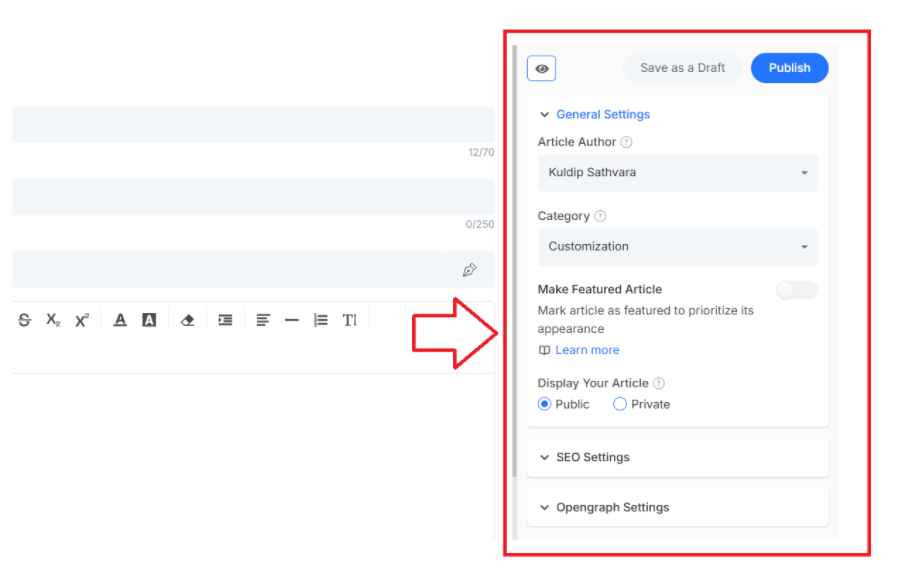Clear formatting with the eraser icon

tap(188, 320)
